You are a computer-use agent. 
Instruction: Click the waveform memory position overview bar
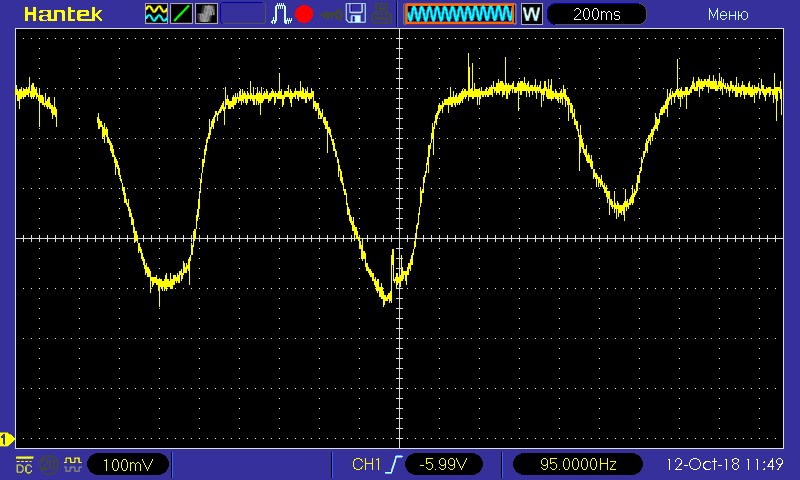[459, 14]
